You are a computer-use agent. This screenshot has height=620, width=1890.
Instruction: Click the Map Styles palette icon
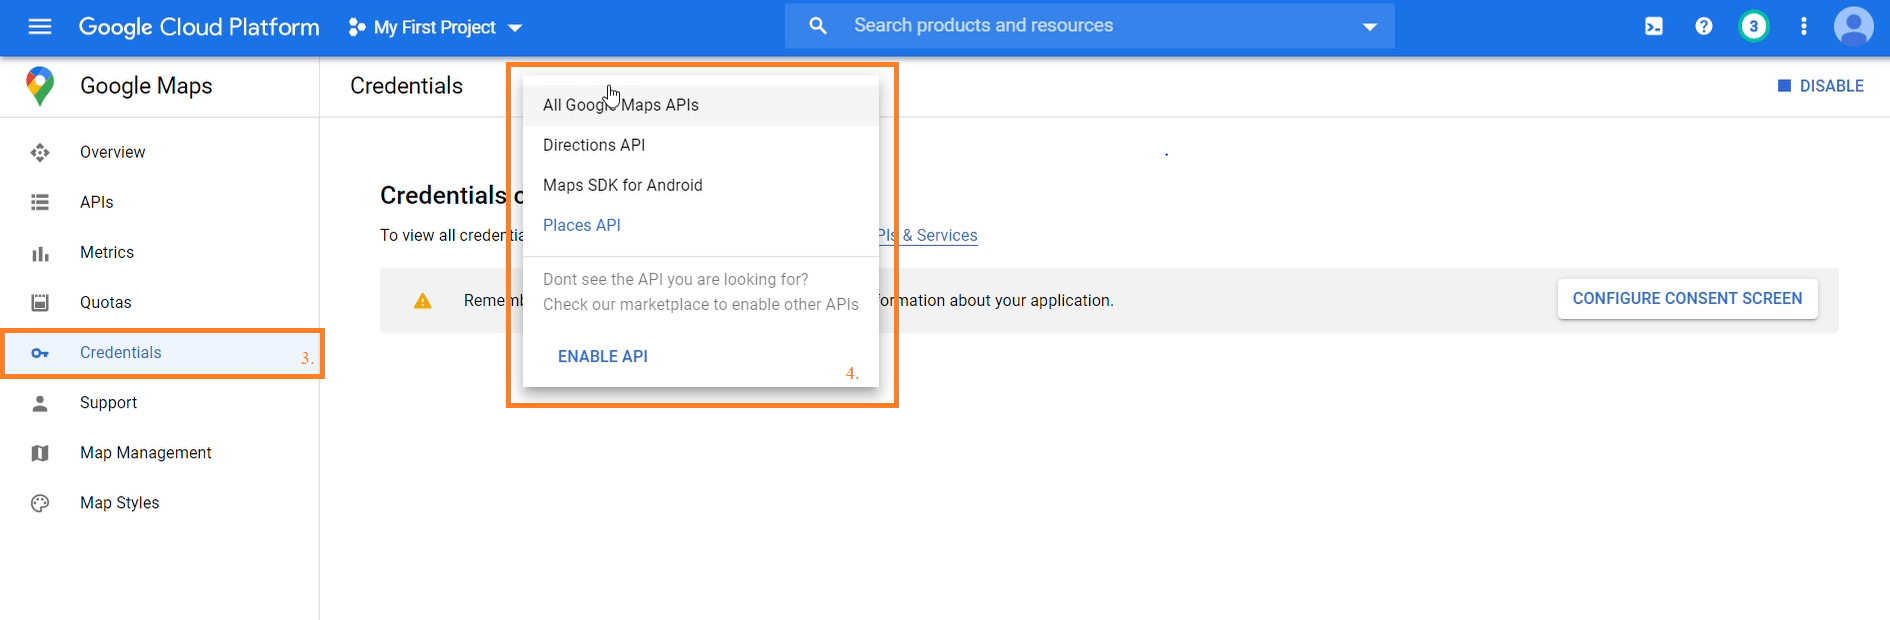(x=40, y=503)
